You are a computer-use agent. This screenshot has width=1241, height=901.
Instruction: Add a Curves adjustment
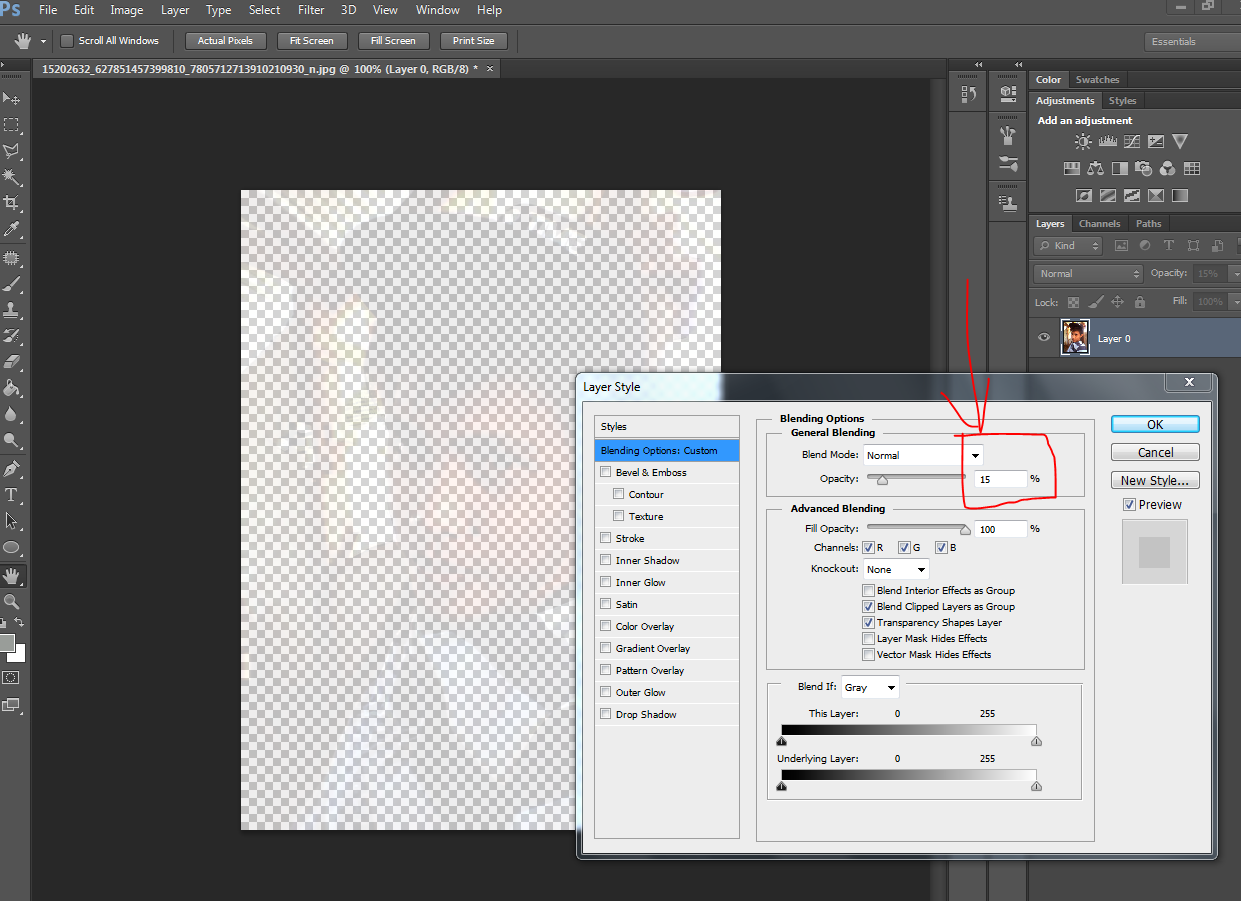pos(1131,142)
